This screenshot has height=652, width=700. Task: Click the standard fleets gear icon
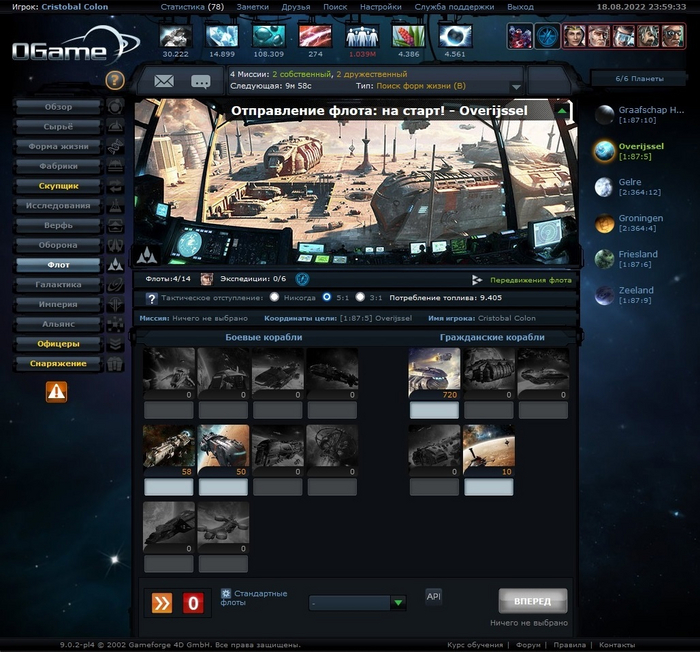tap(226, 593)
